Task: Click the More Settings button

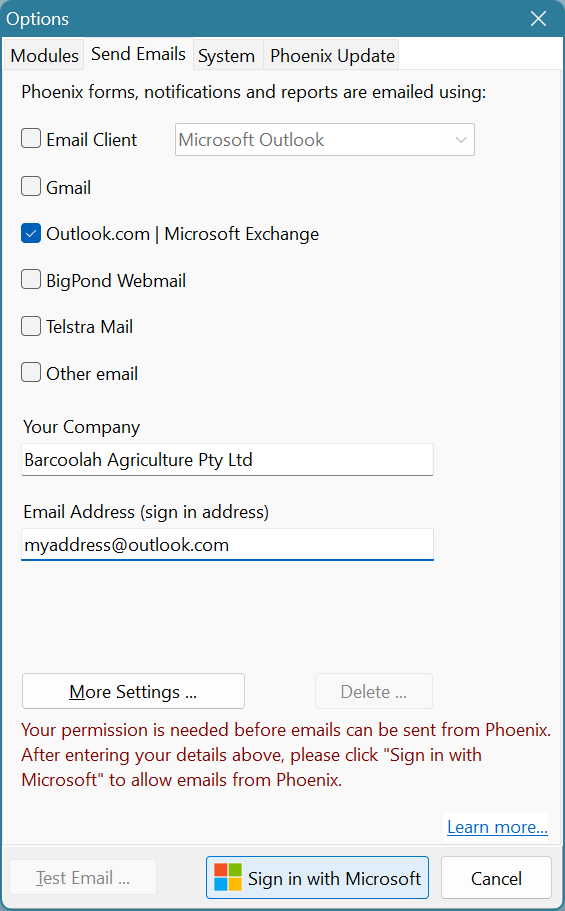Action: (133, 691)
